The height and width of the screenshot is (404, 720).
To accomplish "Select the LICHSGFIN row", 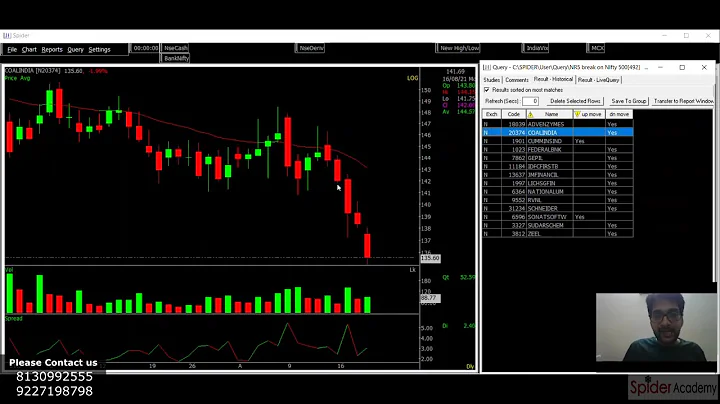I will coord(557,183).
